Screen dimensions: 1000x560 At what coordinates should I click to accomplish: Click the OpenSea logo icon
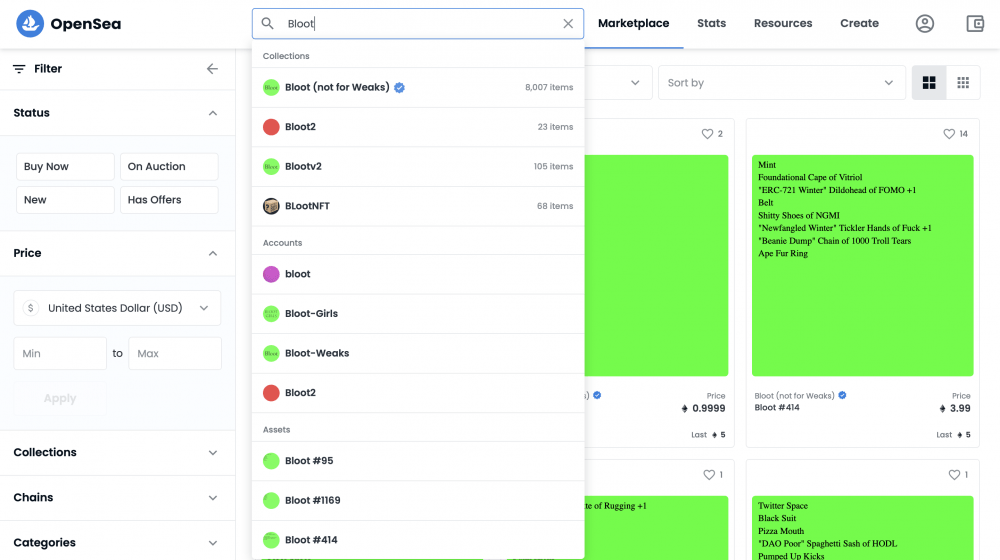click(29, 24)
